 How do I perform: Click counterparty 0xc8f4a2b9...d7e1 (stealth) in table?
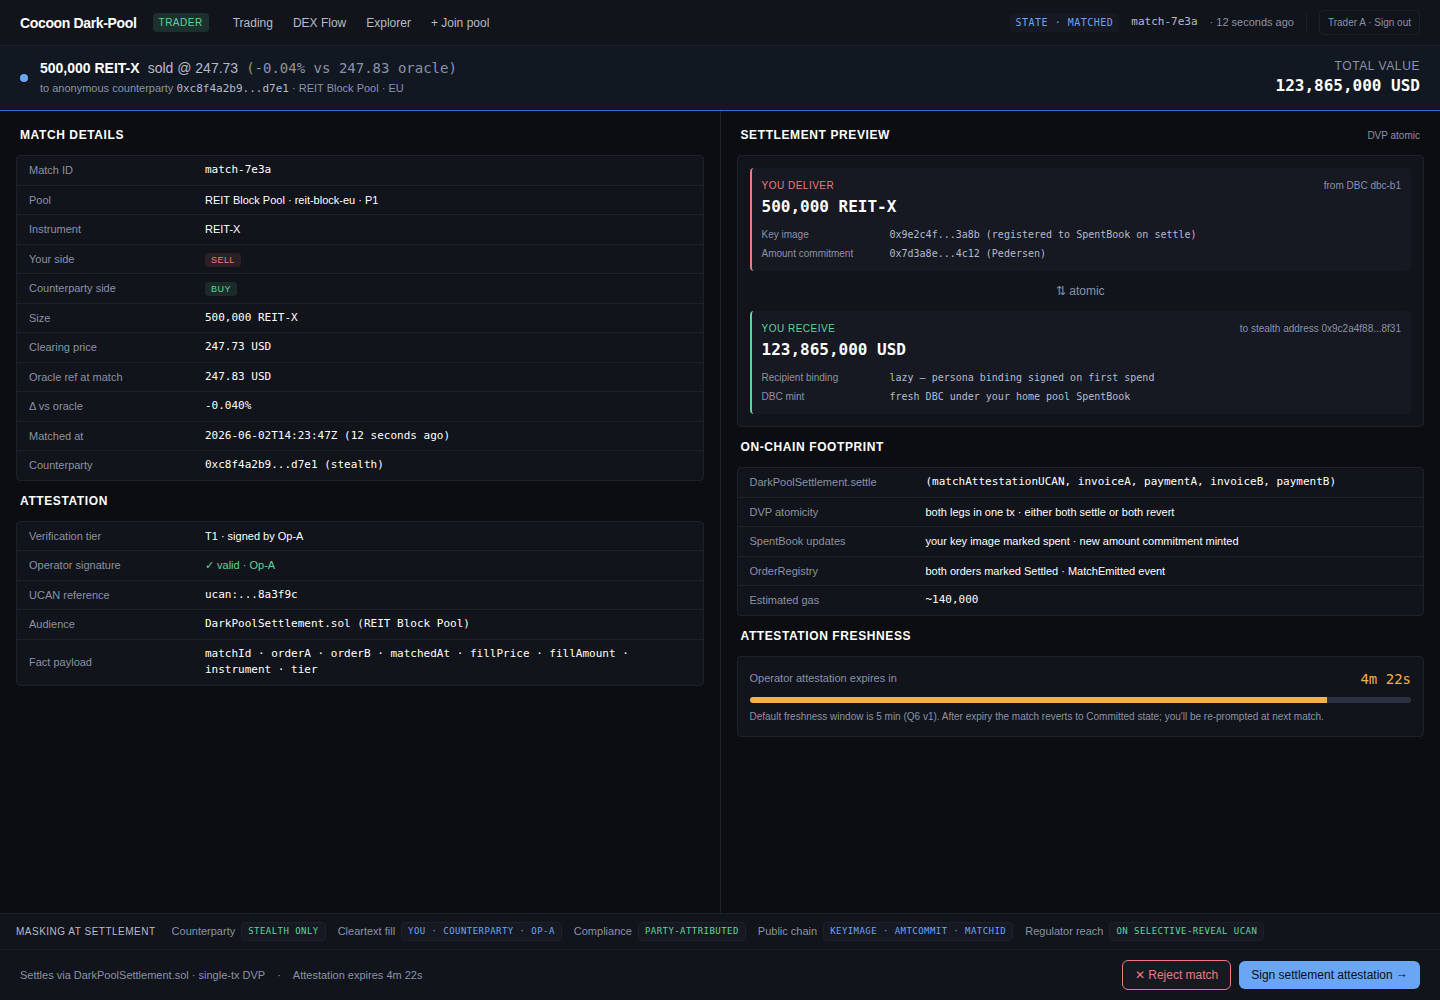[x=294, y=465]
